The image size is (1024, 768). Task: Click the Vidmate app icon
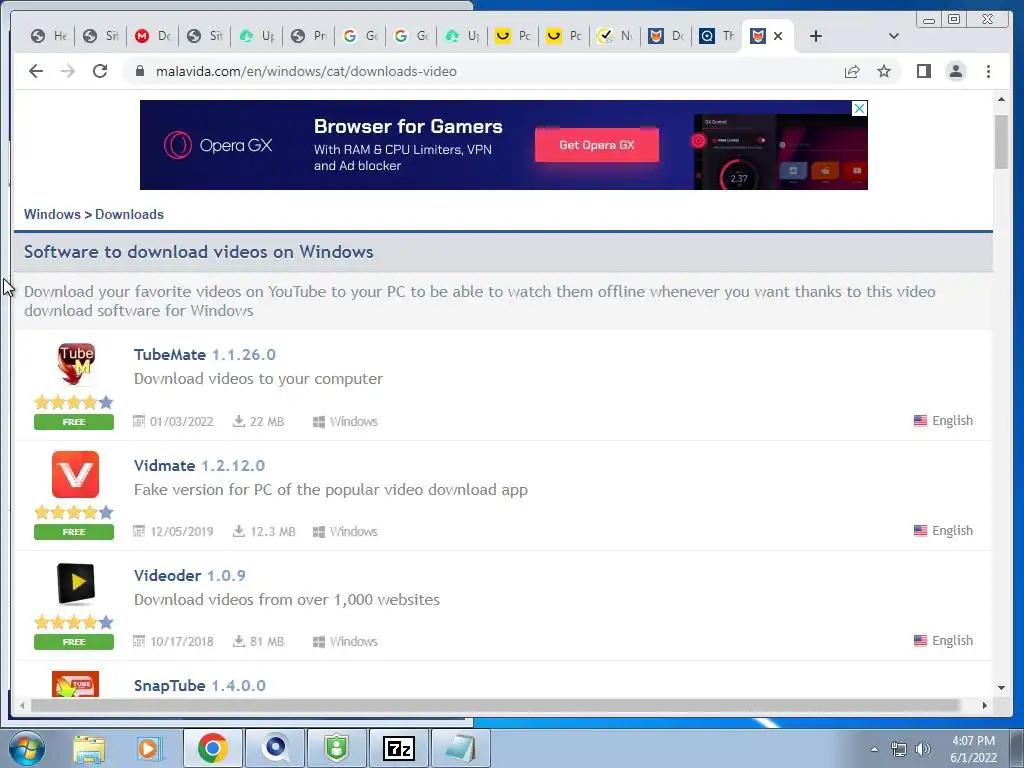(x=76, y=474)
